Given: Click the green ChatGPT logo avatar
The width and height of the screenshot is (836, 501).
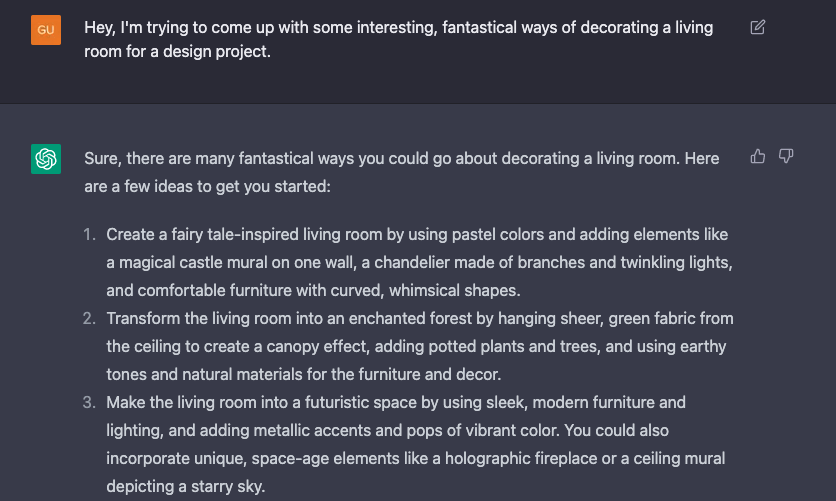Looking at the screenshot, I should point(46,159).
